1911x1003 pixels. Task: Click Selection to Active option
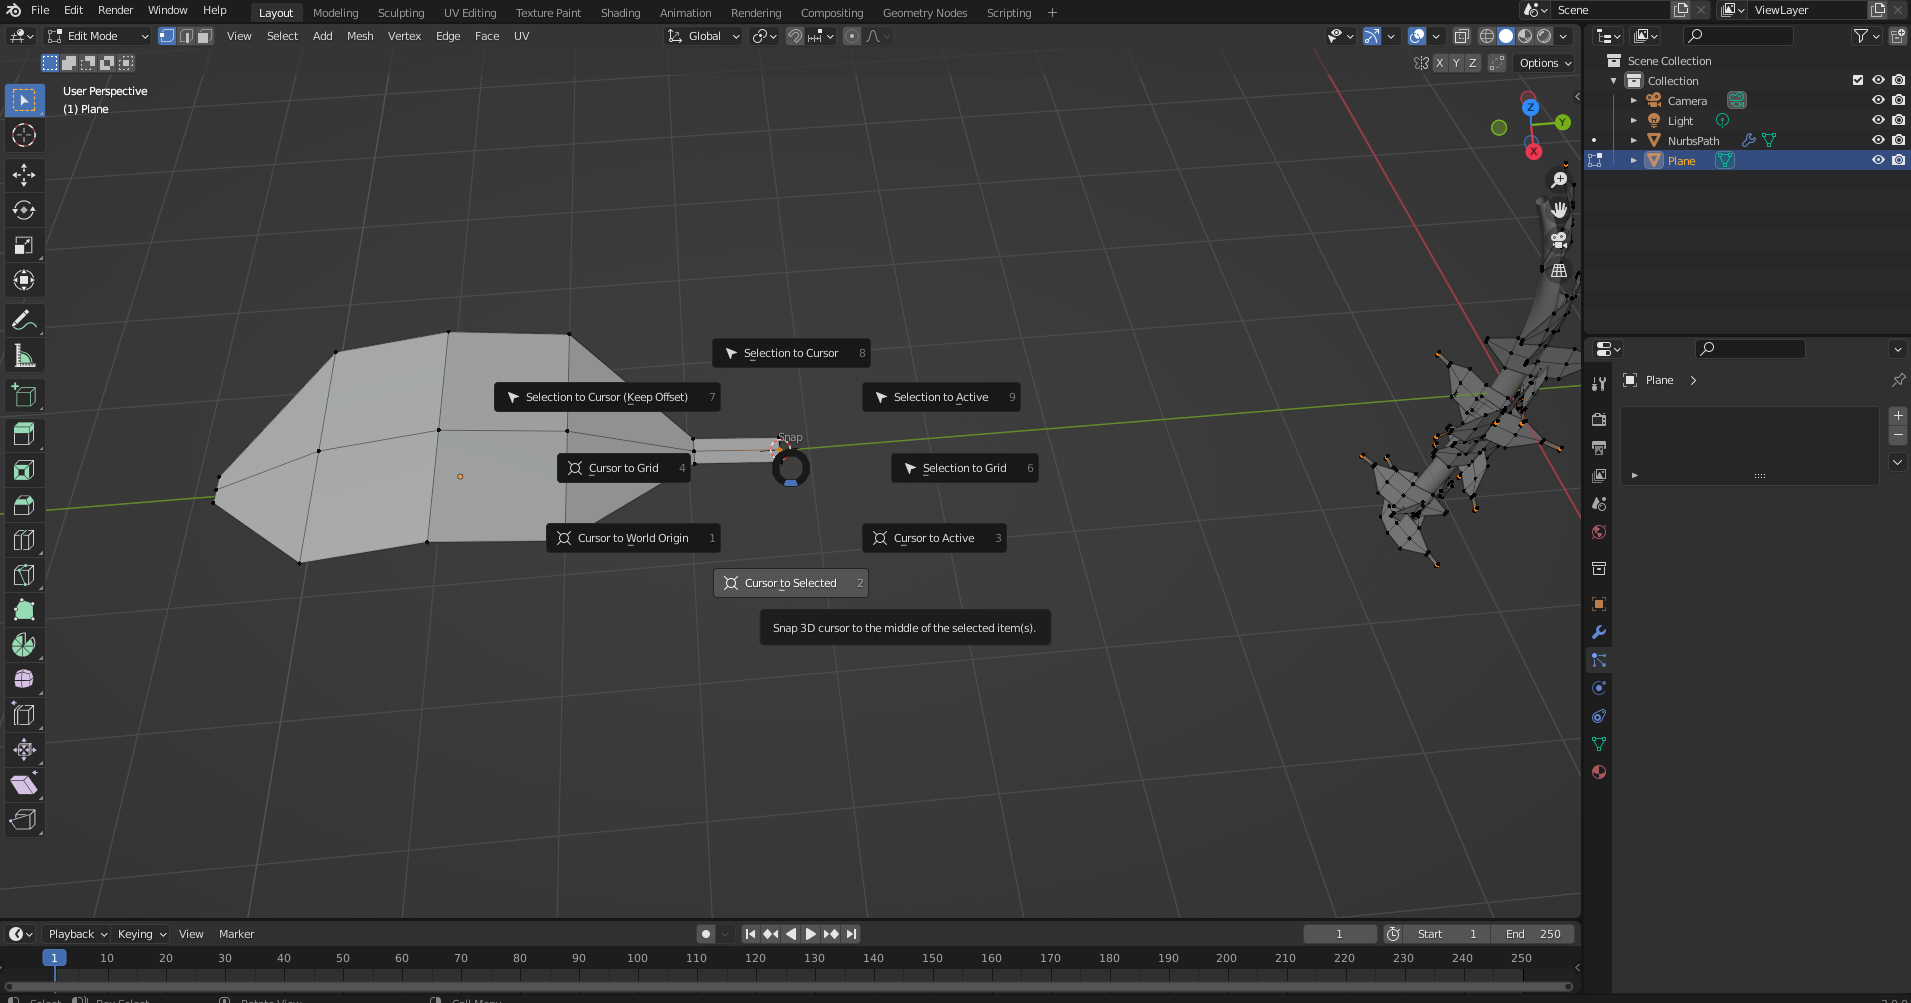pos(941,397)
